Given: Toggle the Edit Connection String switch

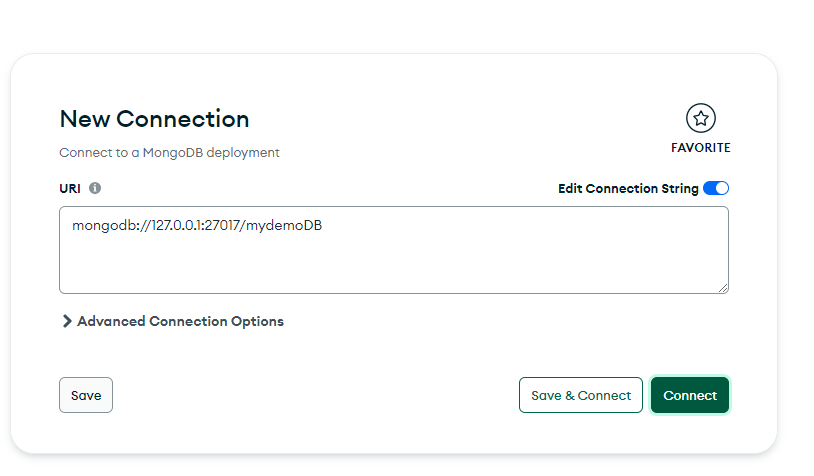Looking at the screenshot, I should pyautogui.click(x=716, y=188).
